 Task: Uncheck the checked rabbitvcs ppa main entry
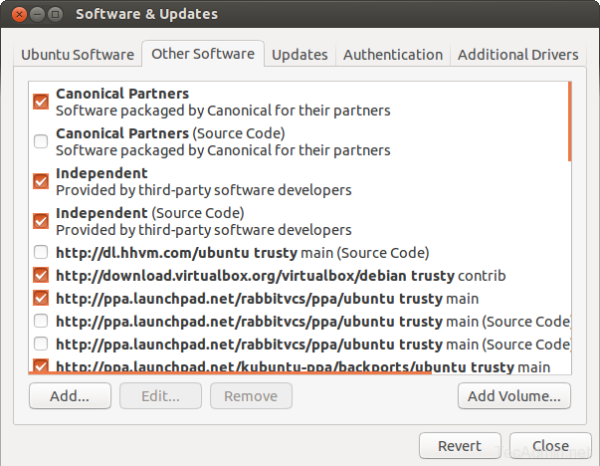[41, 298]
